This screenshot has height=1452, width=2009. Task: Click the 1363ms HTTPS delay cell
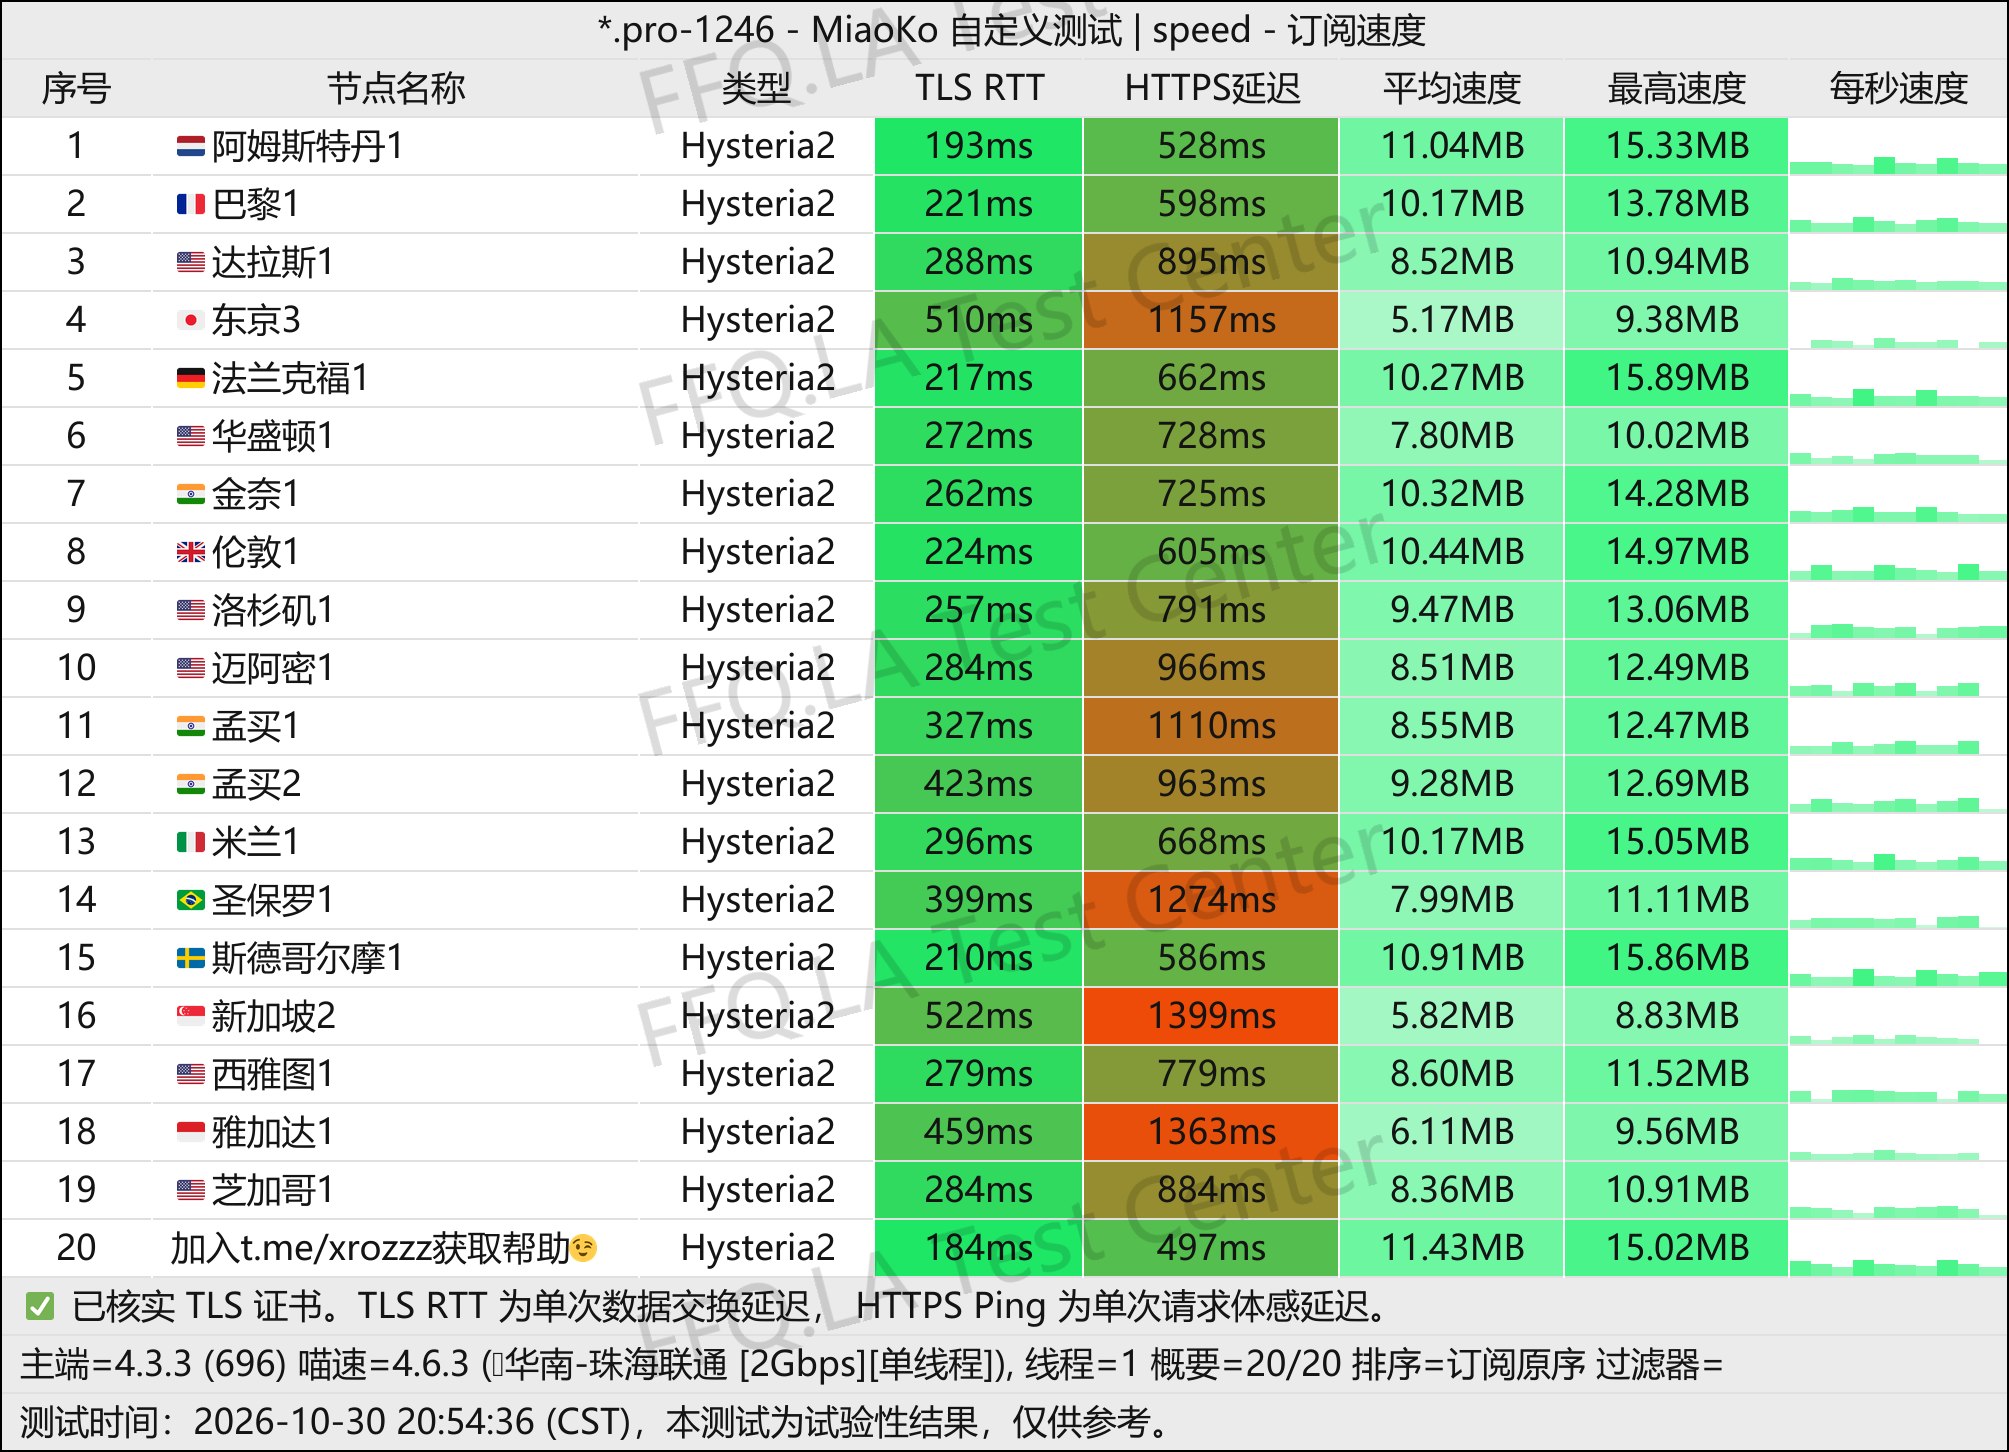[1211, 1132]
